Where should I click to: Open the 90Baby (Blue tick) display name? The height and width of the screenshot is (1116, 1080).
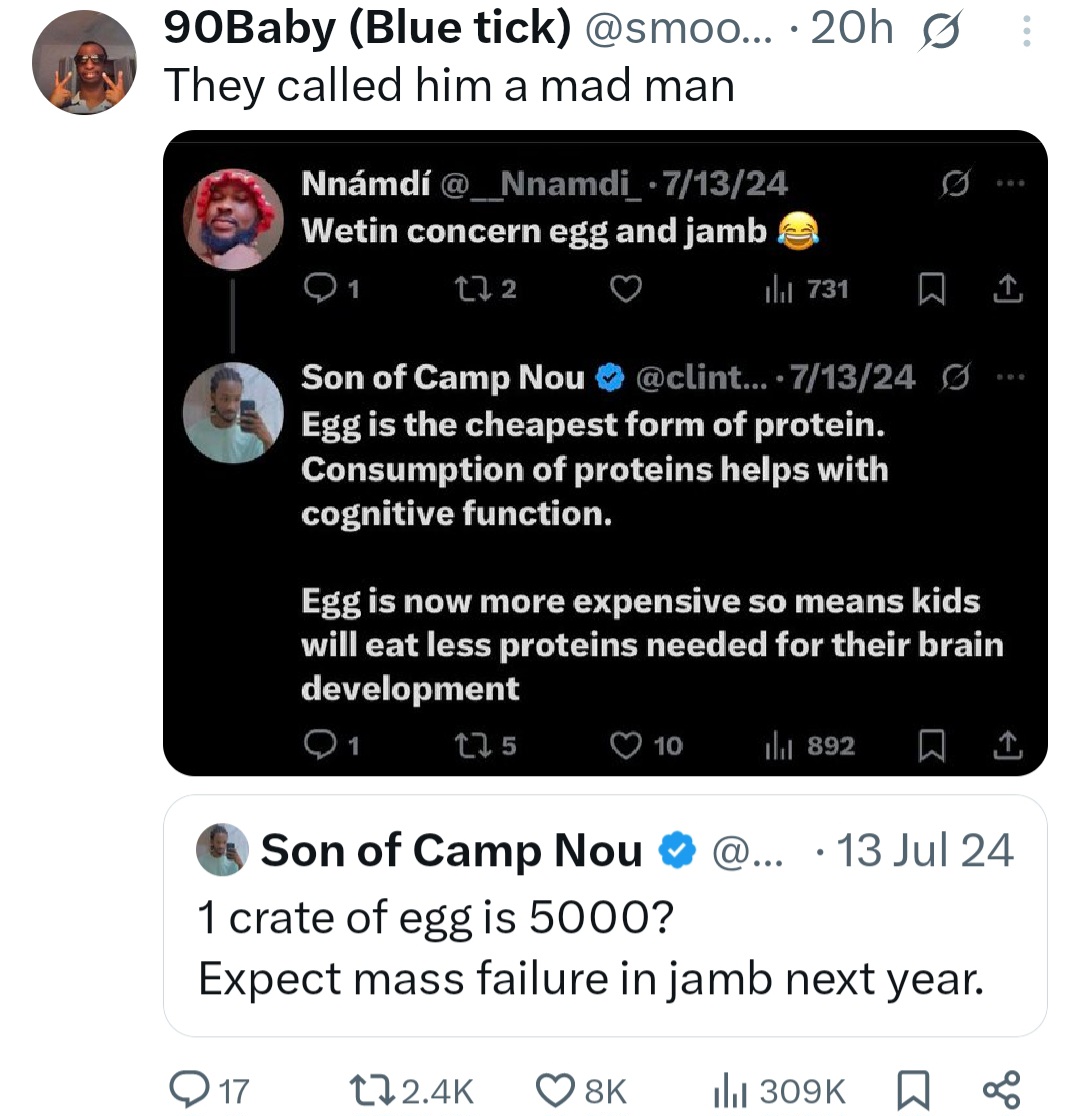tap(367, 28)
